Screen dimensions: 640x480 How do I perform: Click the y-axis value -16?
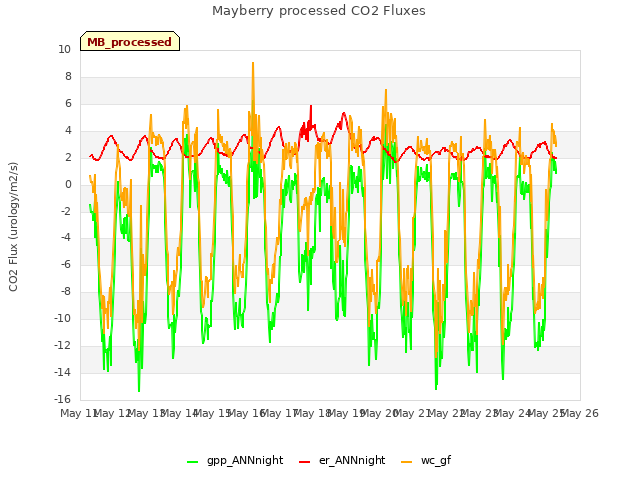tap(62, 399)
